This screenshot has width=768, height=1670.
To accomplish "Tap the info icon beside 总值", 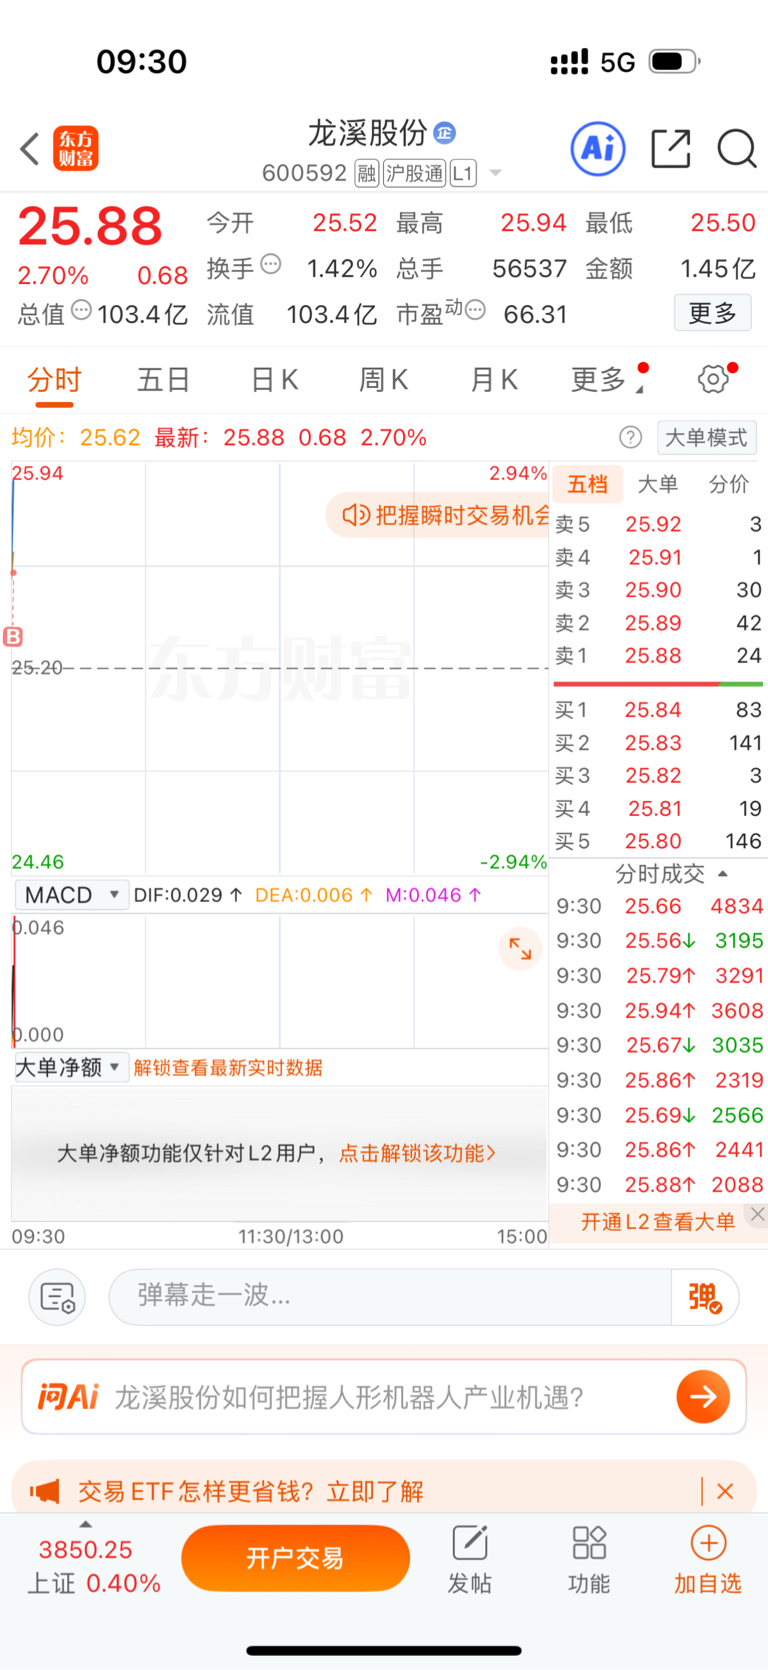I will tap(82, 310).
